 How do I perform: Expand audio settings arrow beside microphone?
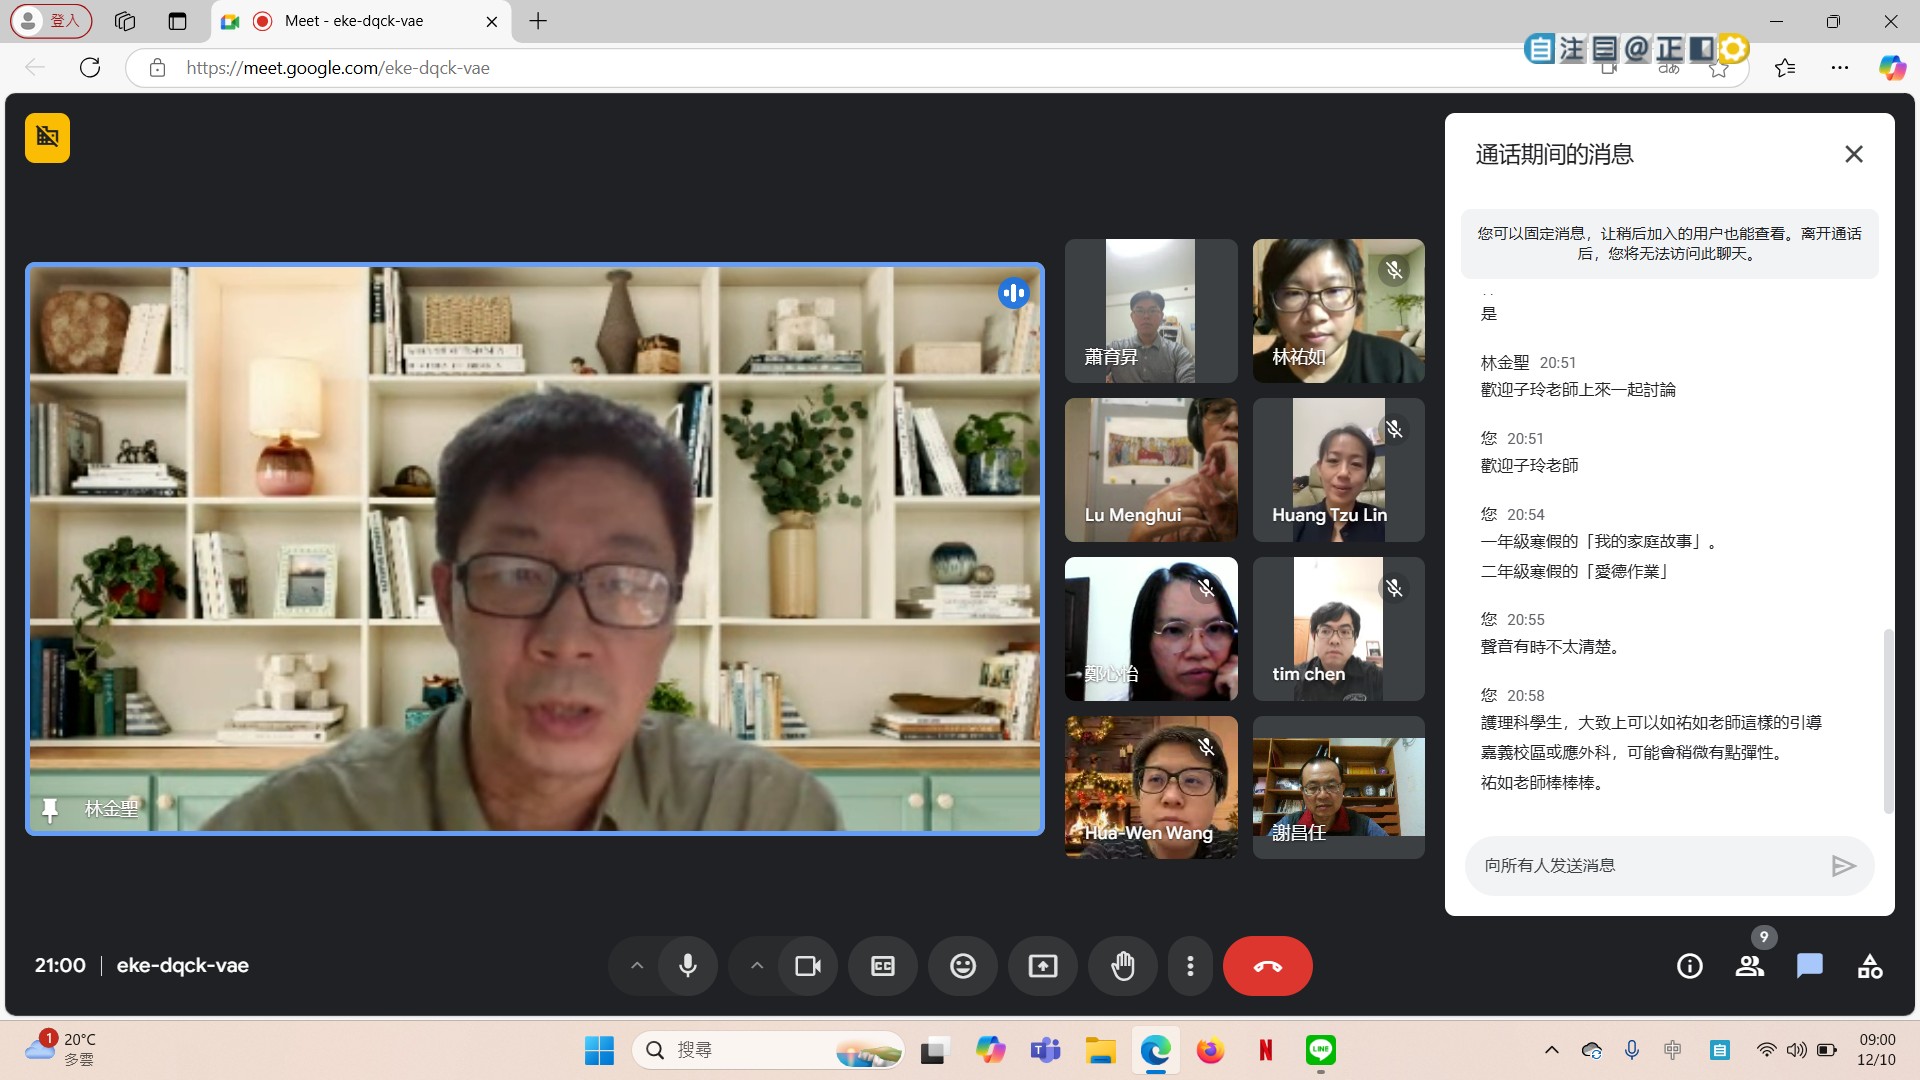(637, 966)
